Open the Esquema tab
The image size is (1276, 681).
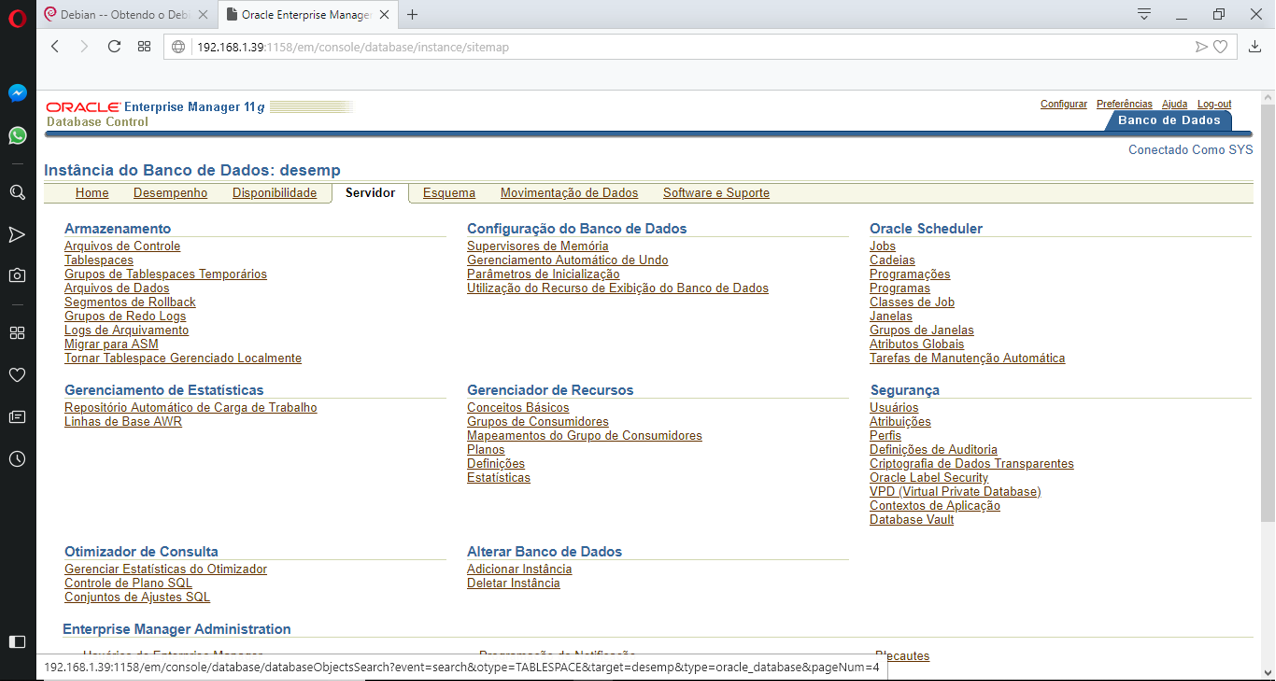[x=449, y=193]
